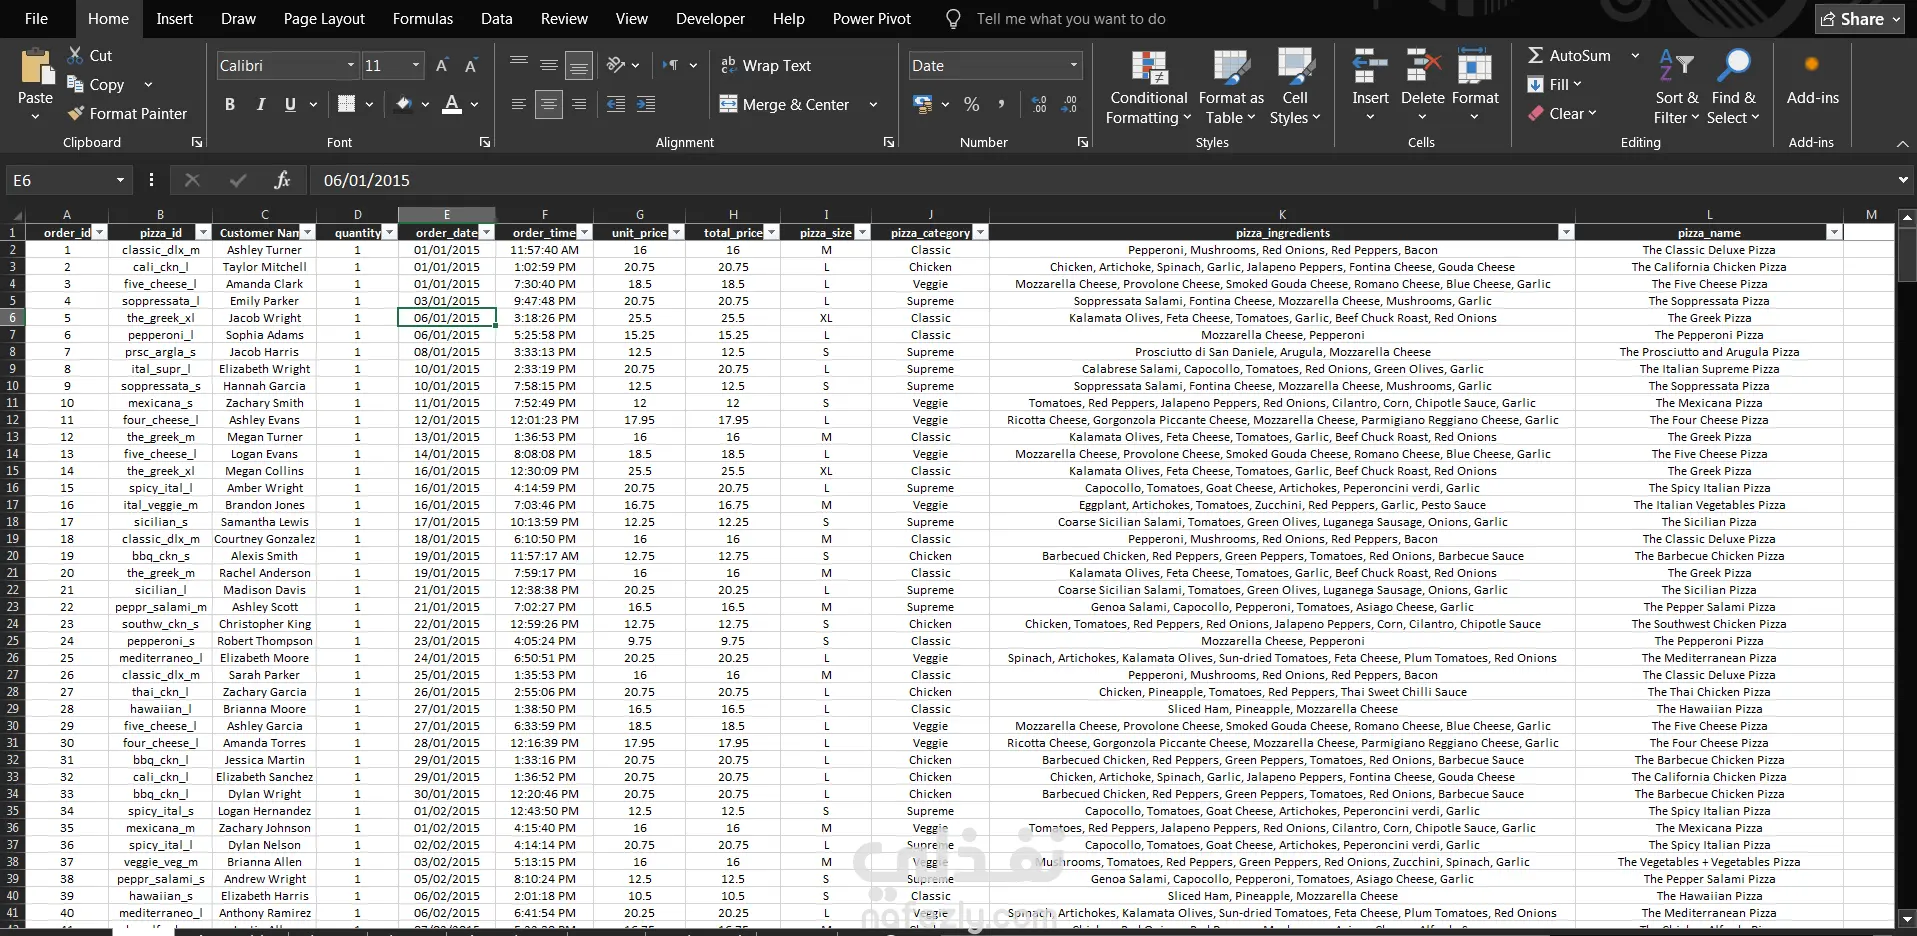The image size is (1917, 936).
Task: Toggle align left
Action: 518,104
